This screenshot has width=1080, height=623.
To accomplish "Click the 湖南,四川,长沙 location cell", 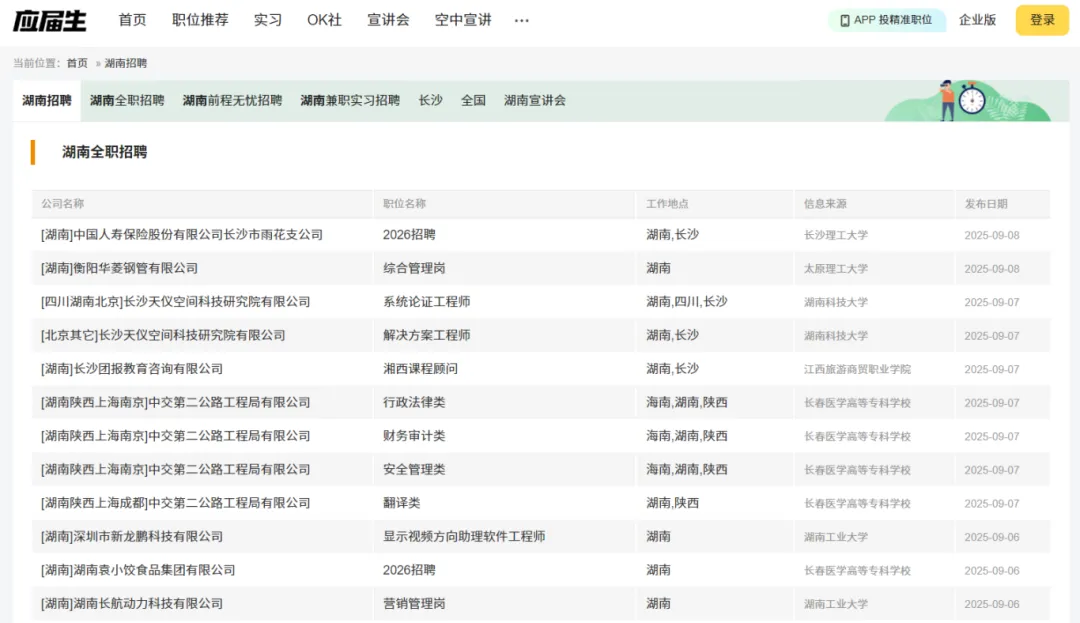I will [x=687, y=302].
